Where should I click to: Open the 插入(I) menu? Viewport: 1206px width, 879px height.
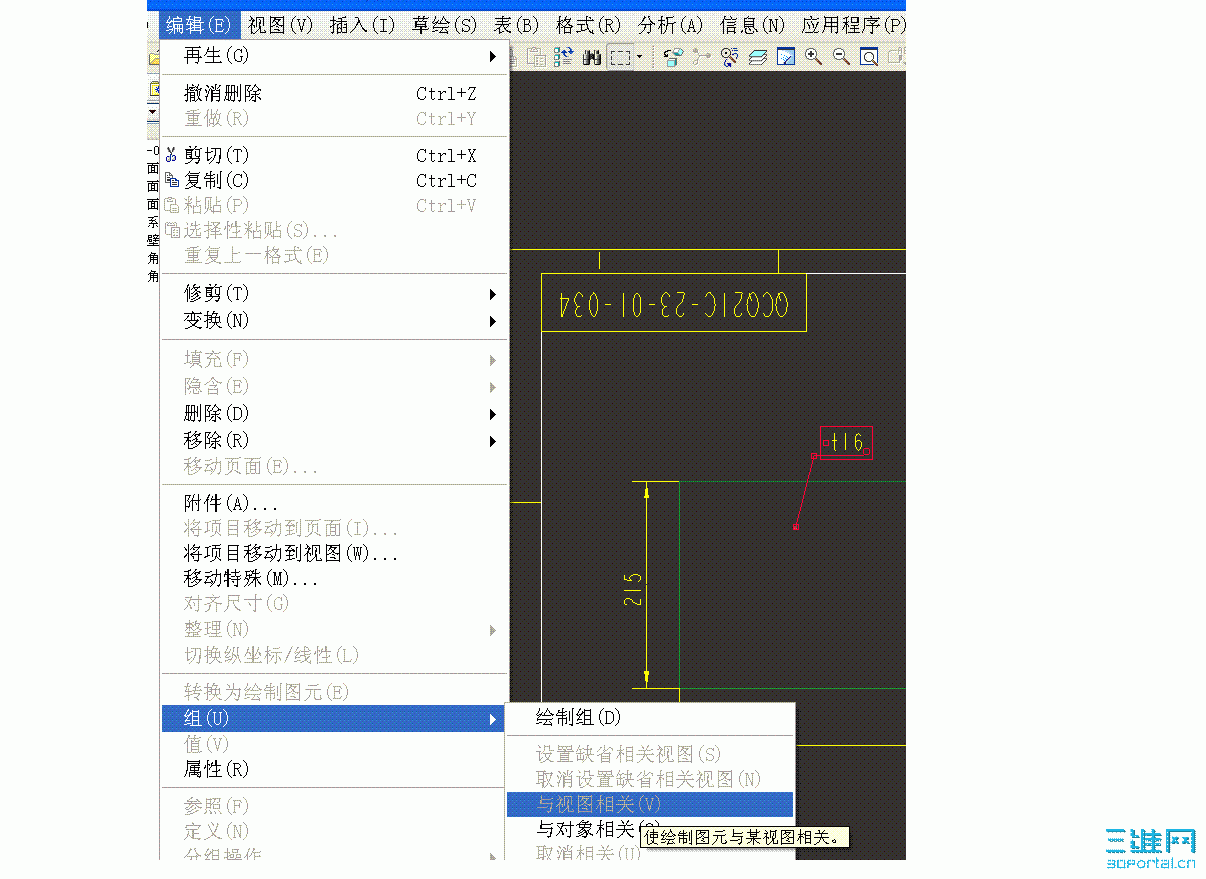coord(362,25)
